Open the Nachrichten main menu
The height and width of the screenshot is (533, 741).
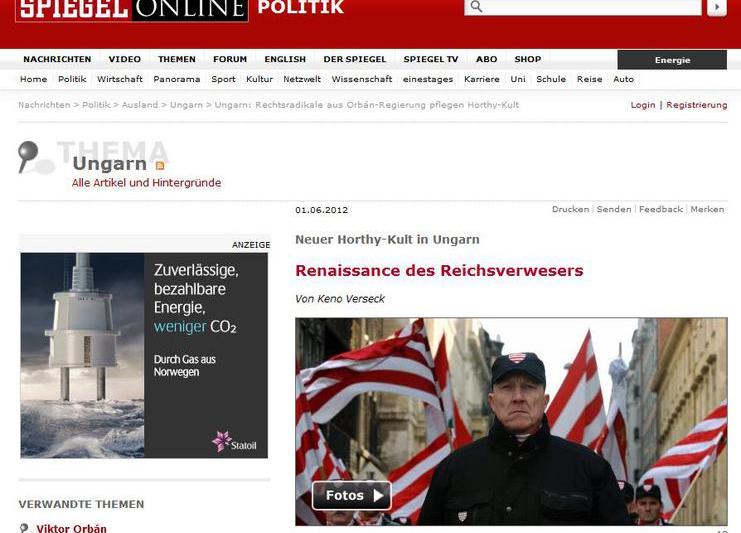(57, 59)
